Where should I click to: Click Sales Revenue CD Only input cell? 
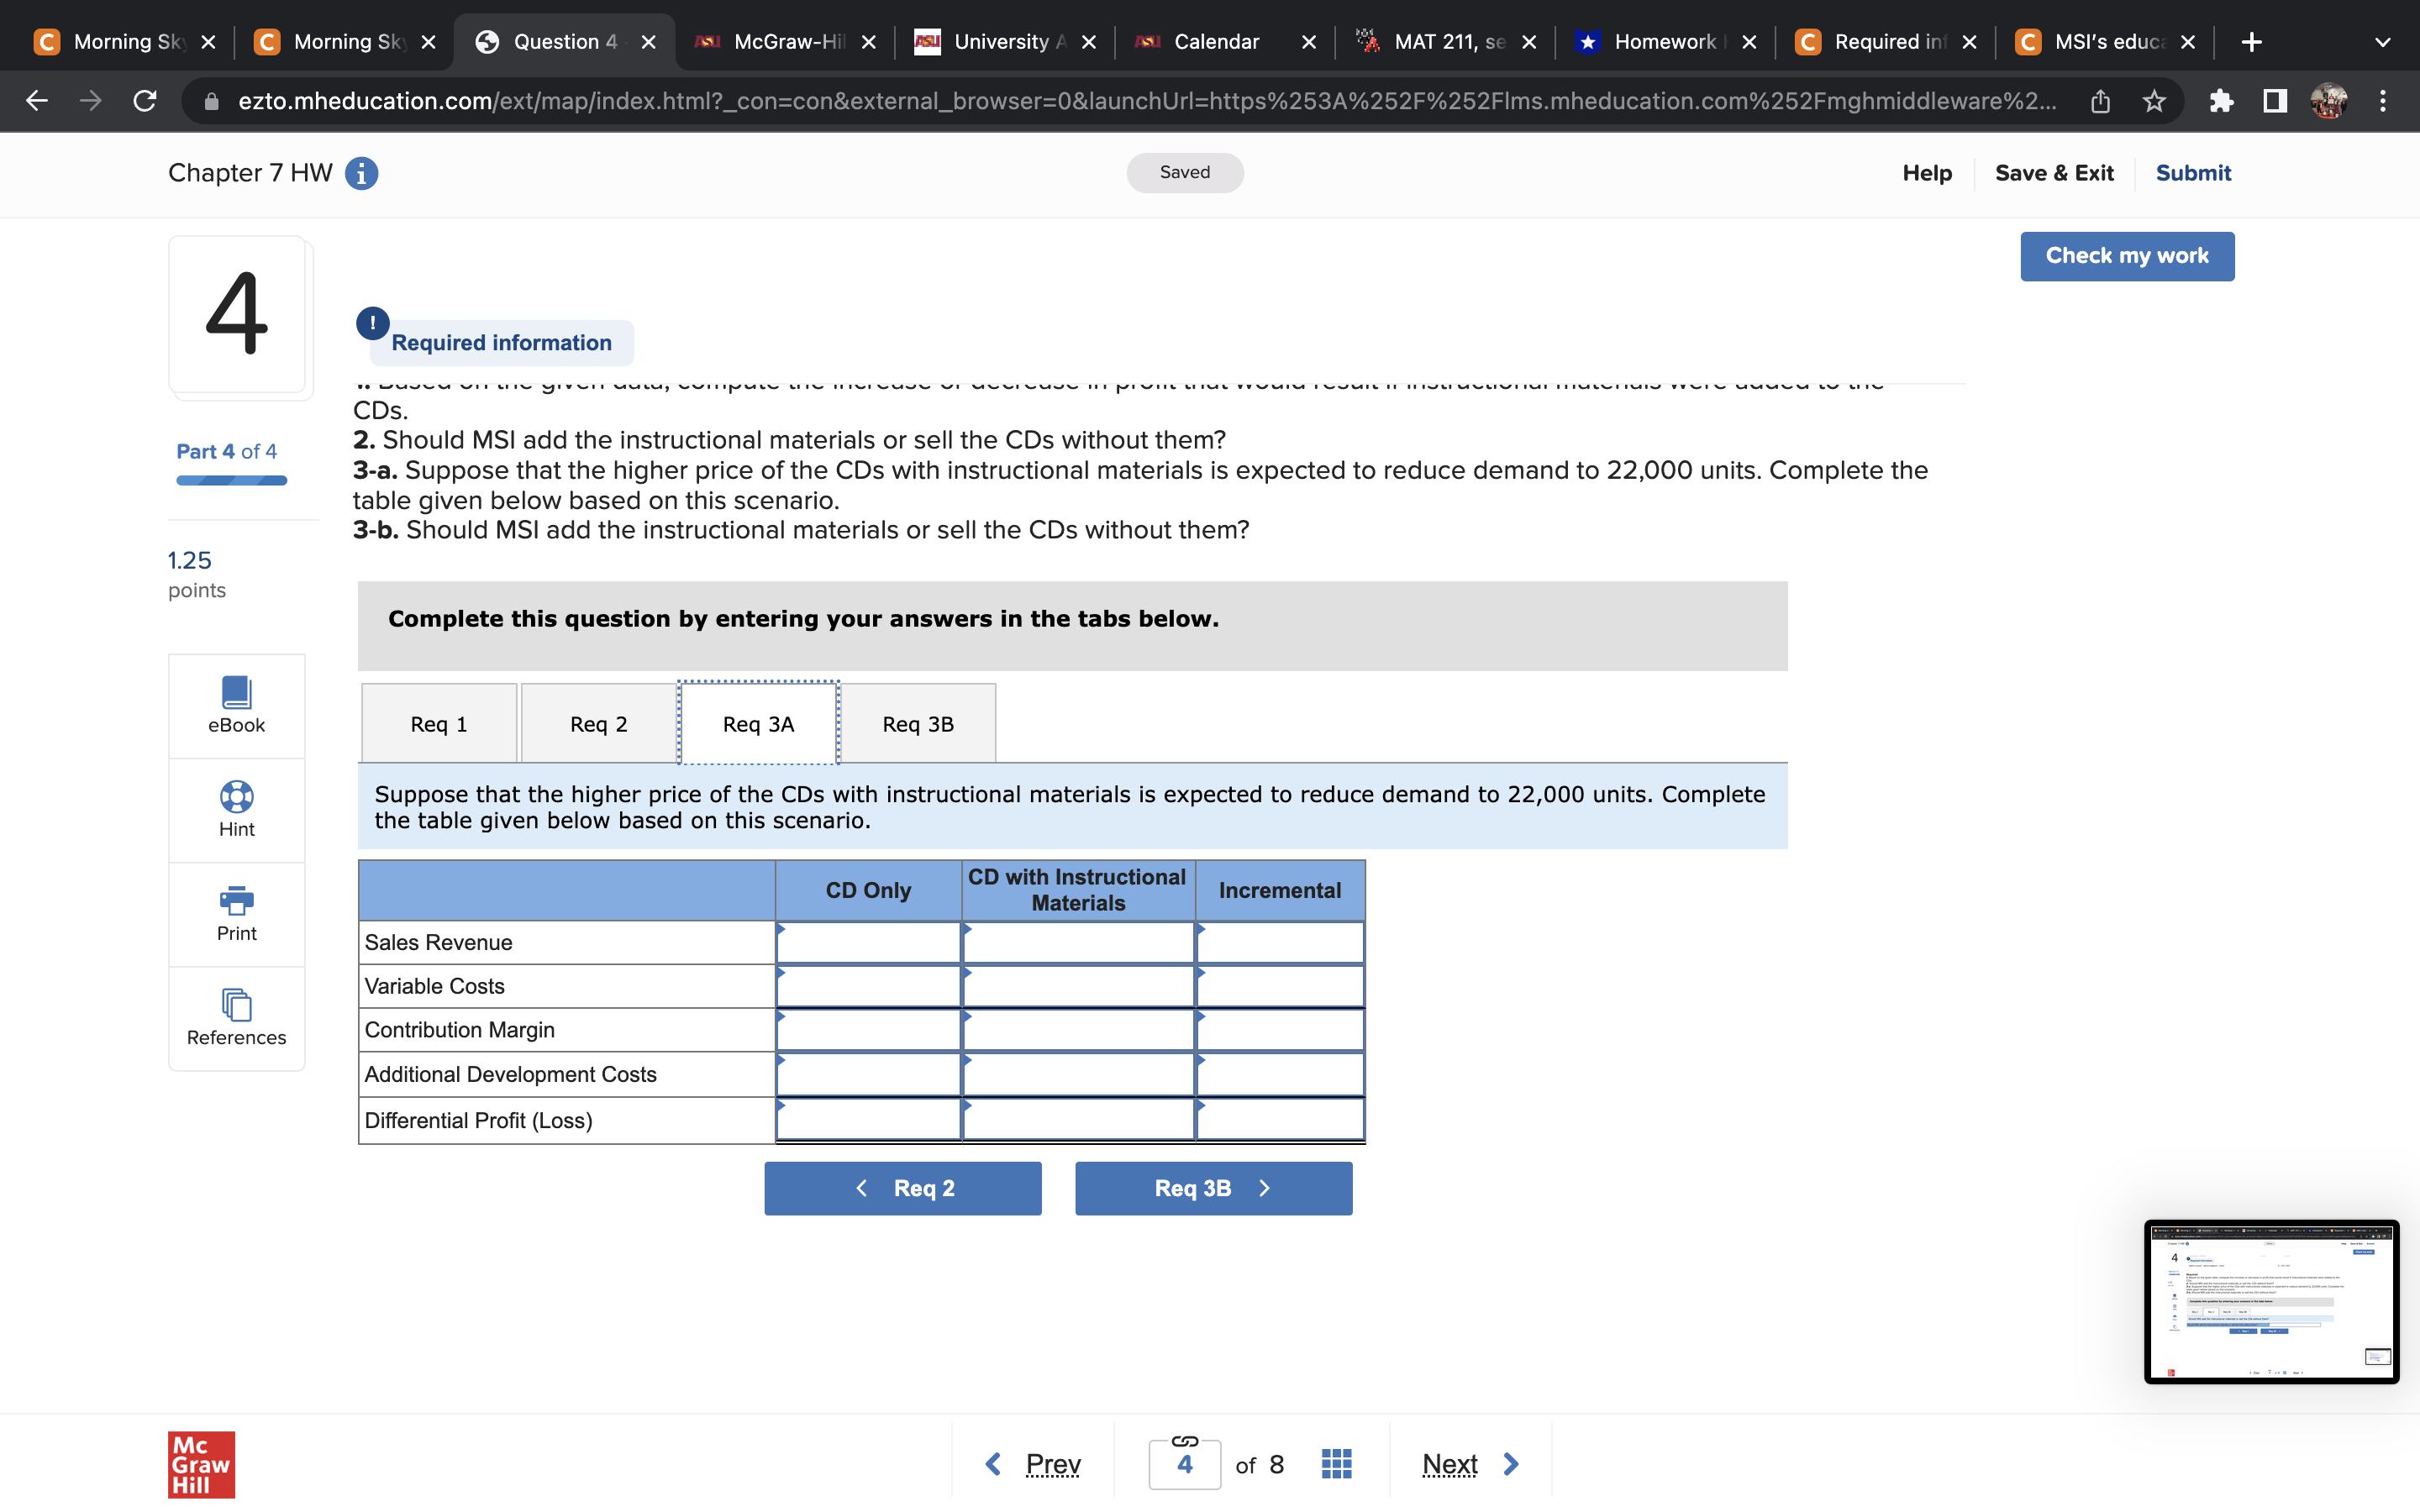pos(868,943)
